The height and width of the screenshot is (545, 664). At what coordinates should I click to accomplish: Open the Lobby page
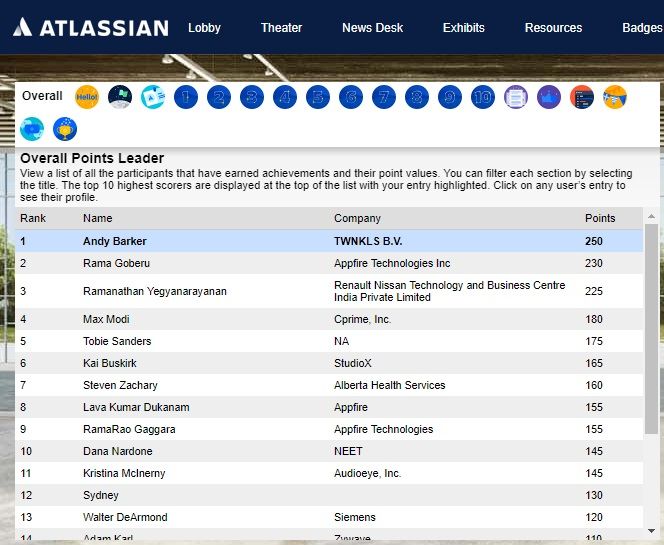[205, 28]
